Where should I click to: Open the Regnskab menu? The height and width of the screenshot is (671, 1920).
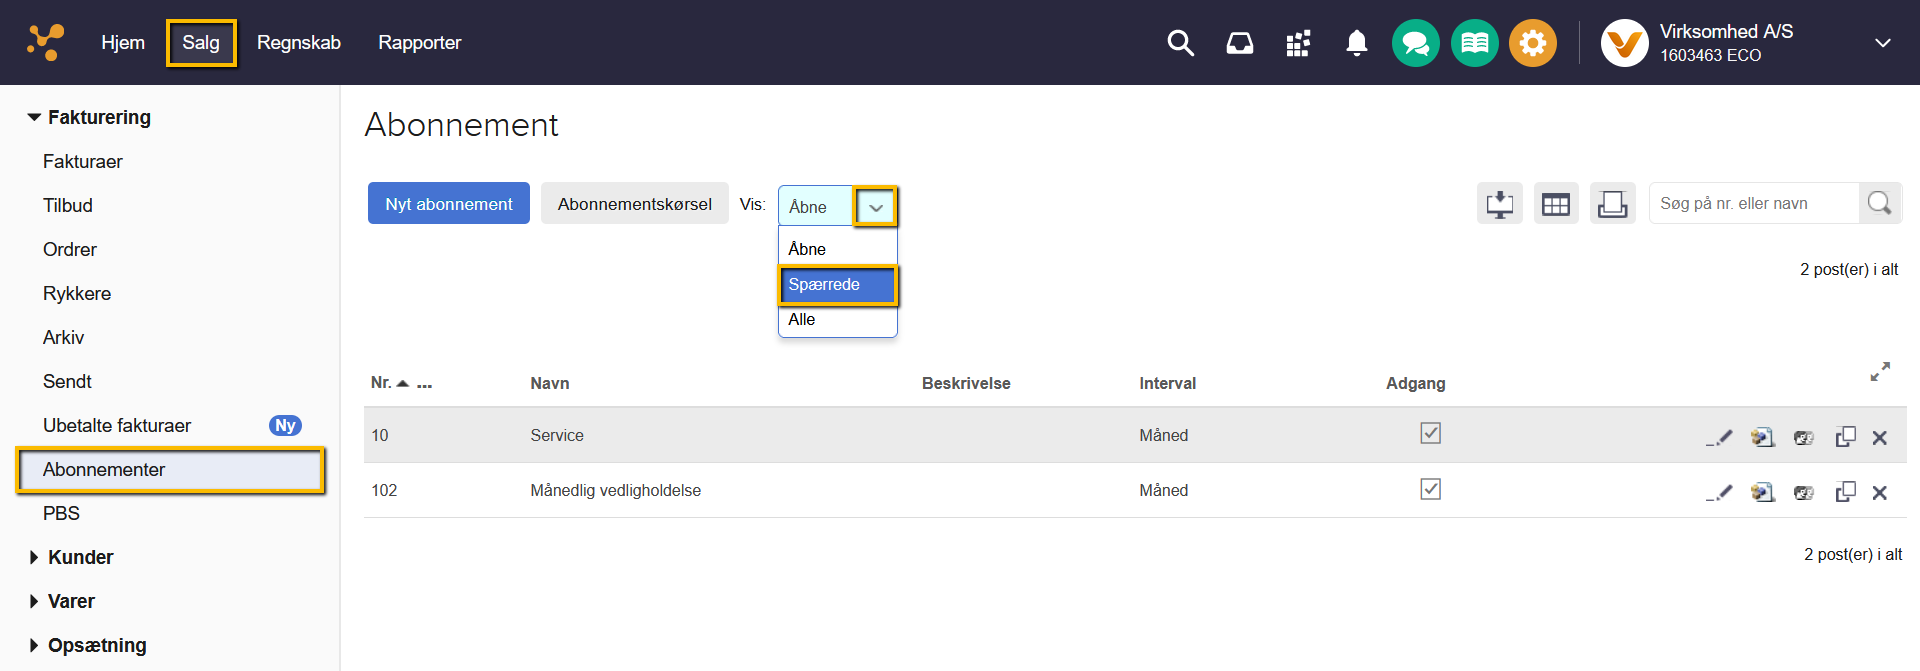[298, 43]
